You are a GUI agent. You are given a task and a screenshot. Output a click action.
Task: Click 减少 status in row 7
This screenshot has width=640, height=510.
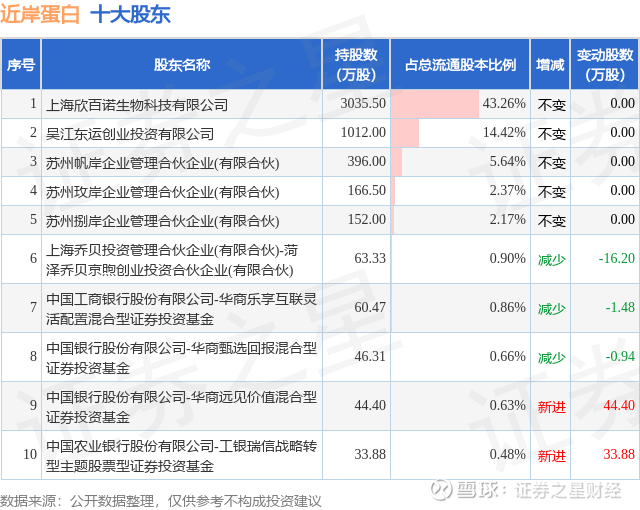(x=551, y=308)
